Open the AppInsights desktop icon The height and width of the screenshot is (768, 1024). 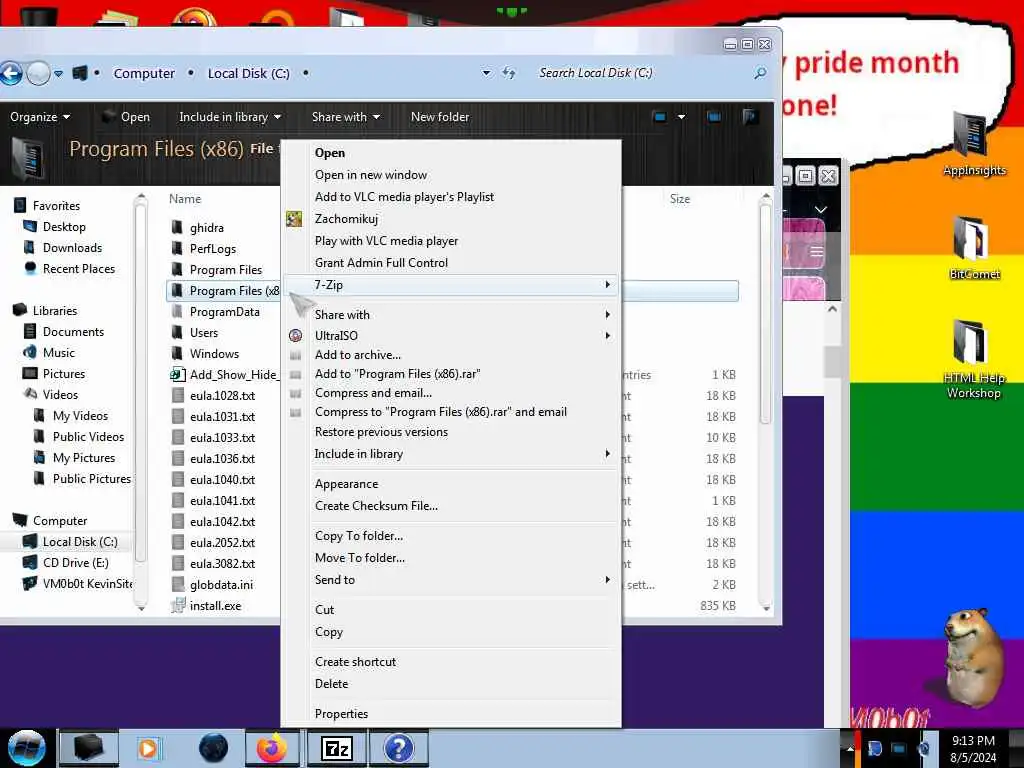click(973, 144)
